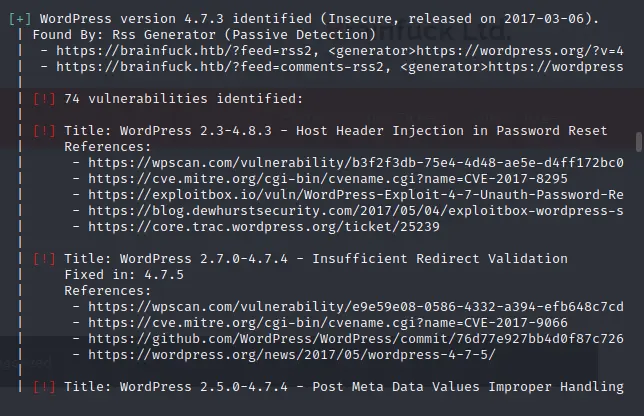Click the '74 vulnerabilities identified' text
The height and width of the screenshot is (416, 644).
click(183, 99)
